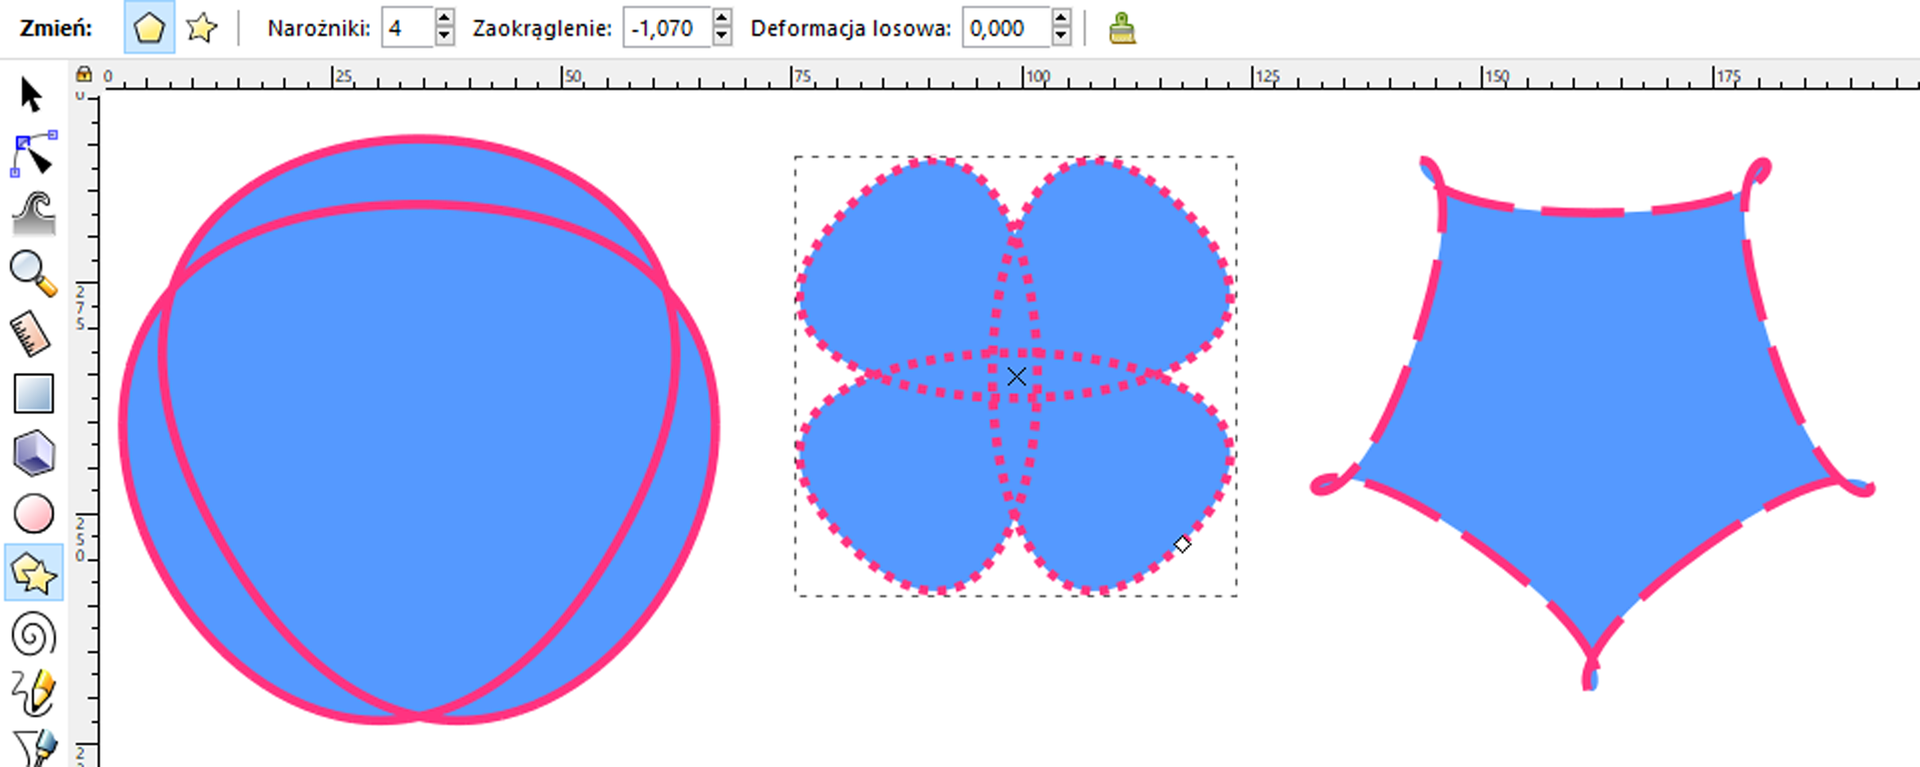Select the Pen Bezier tool

click(x=33, y=748)
